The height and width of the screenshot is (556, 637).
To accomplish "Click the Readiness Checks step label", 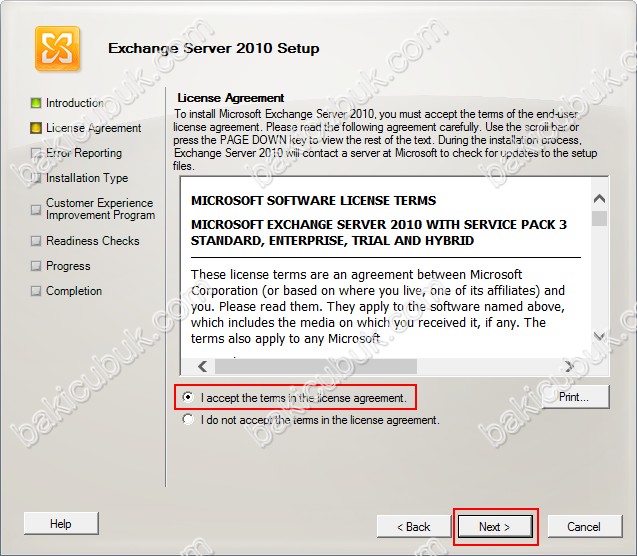I will point(93,241).
